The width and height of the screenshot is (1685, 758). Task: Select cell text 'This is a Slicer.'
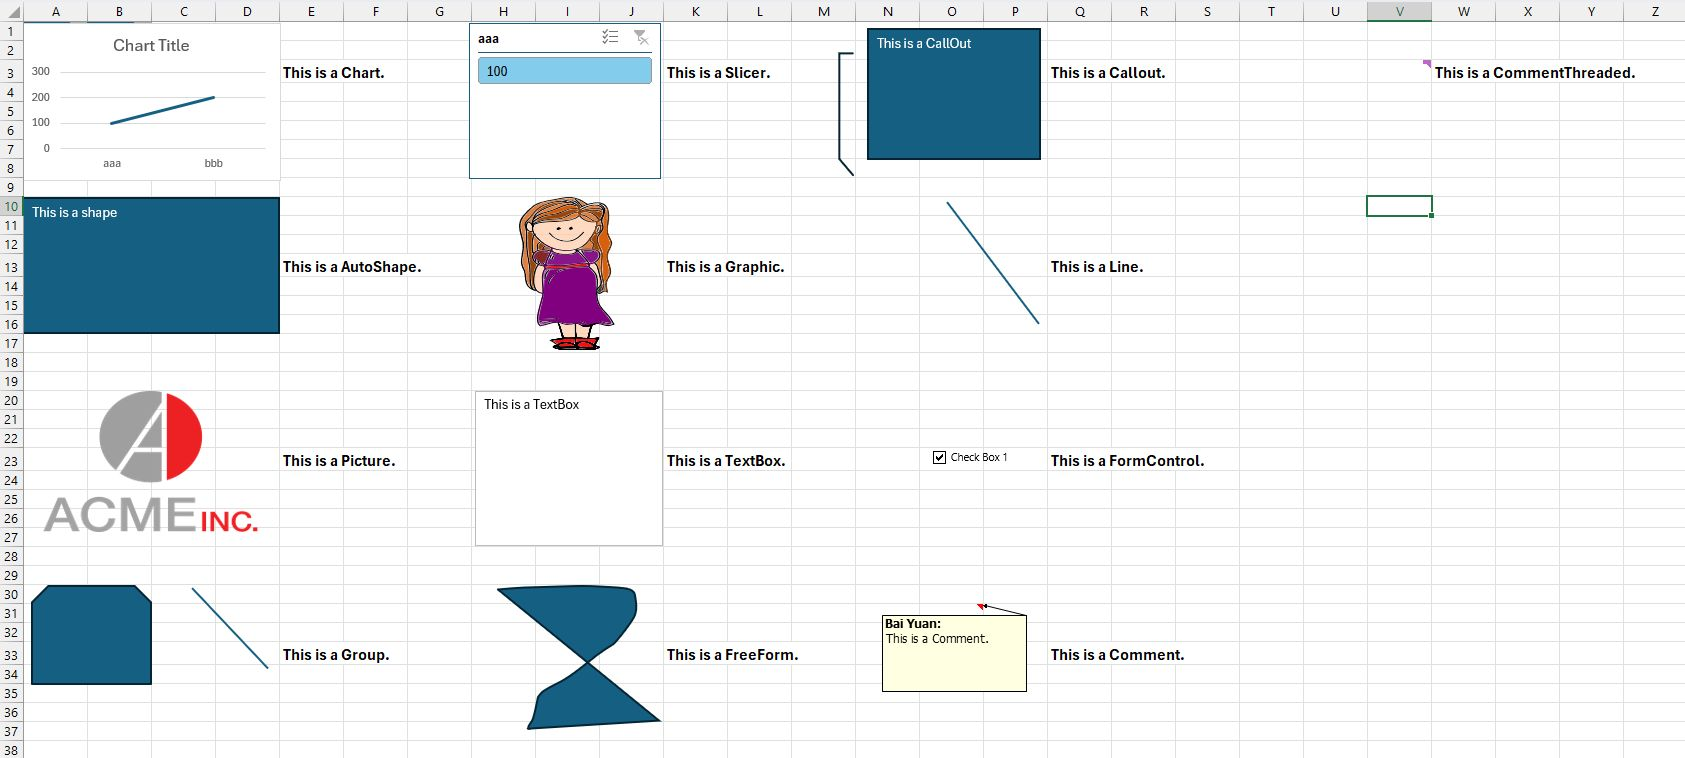pos(718,73)
